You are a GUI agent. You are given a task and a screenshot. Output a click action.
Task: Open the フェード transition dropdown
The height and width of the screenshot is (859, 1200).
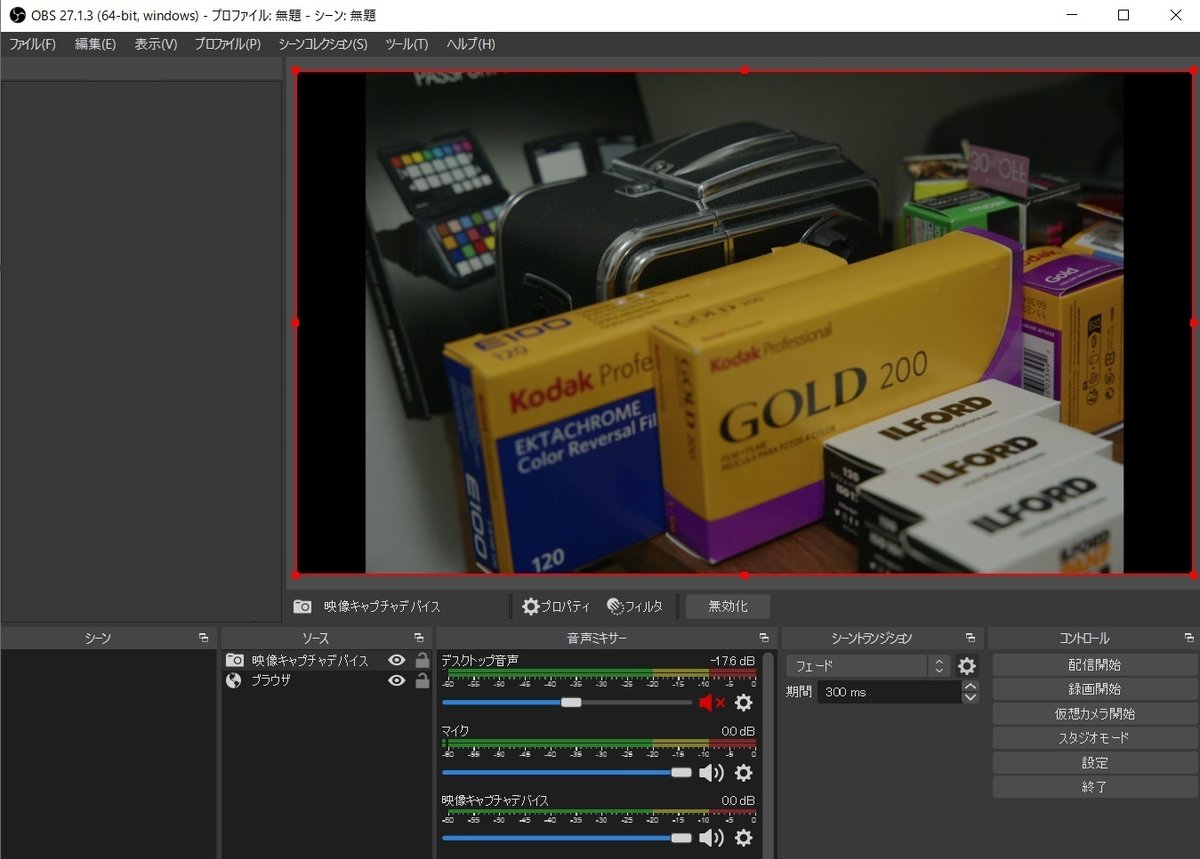867,666
